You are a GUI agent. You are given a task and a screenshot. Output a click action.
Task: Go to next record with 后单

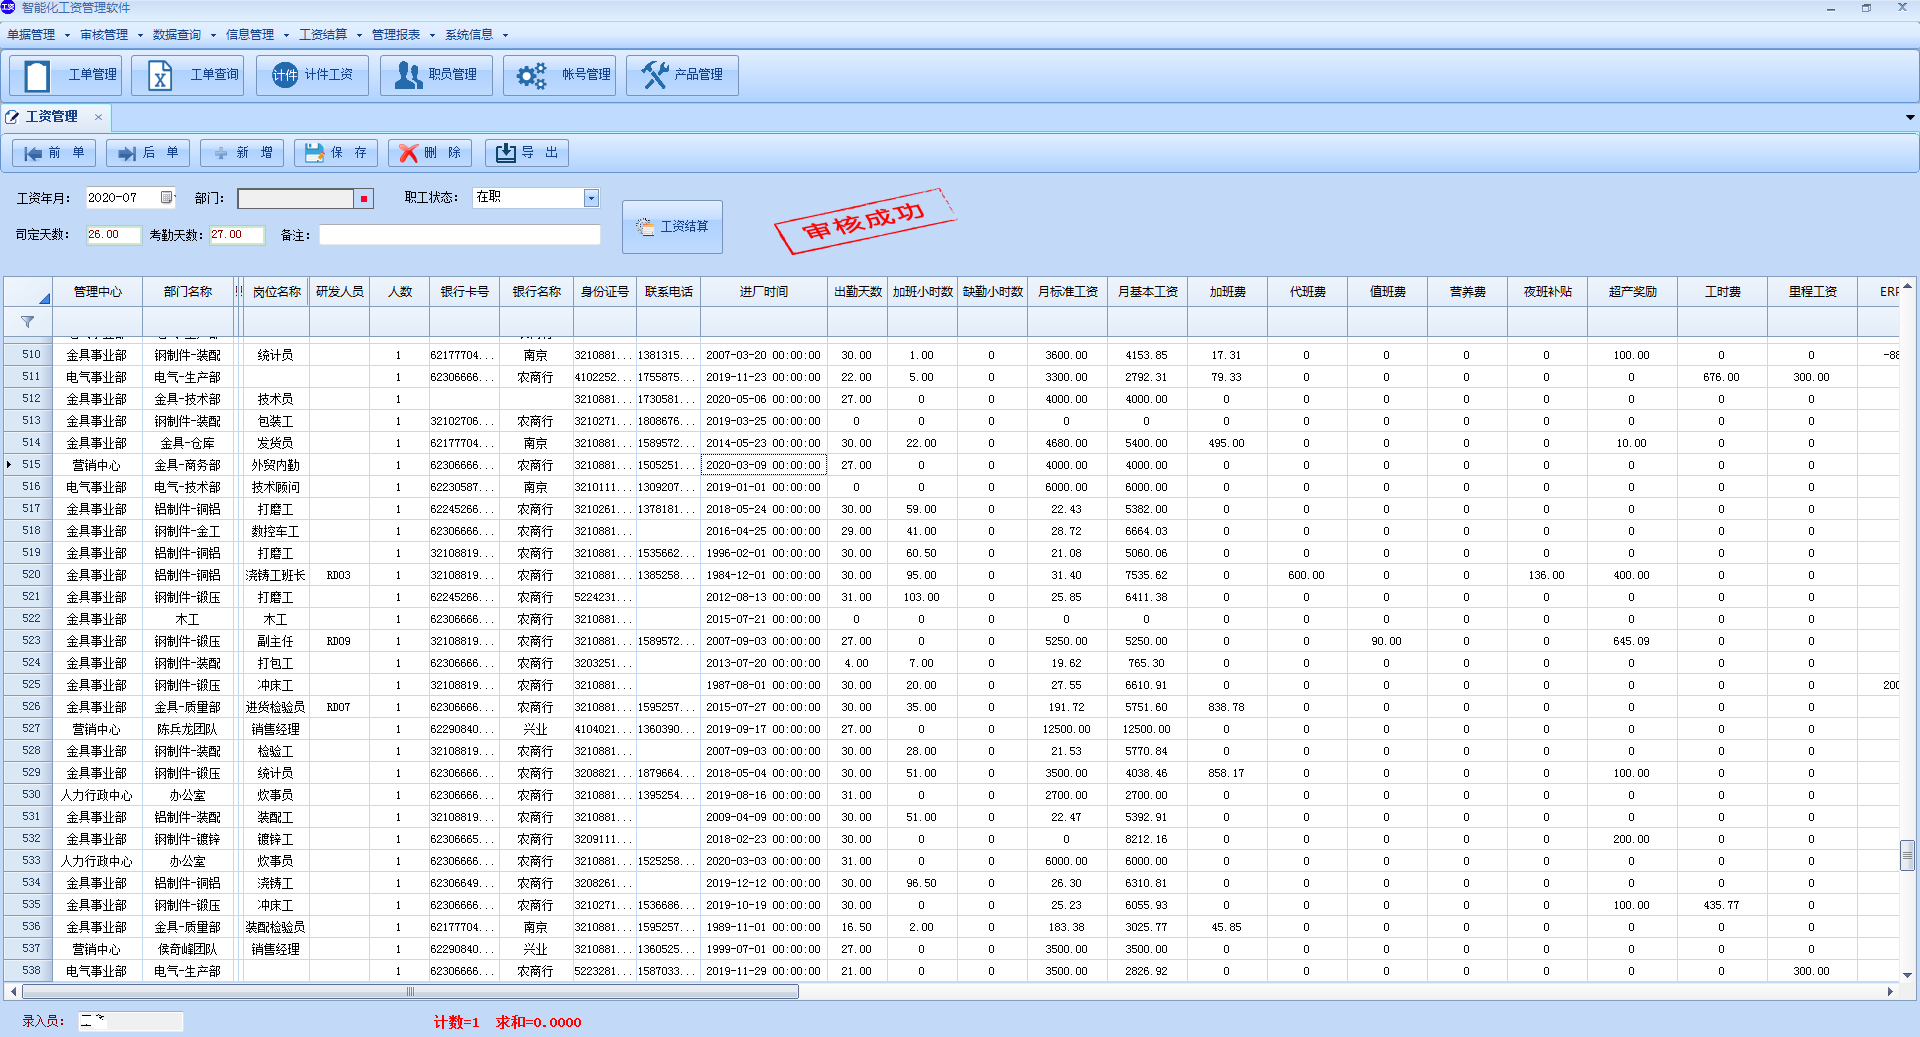tap(148, 153)
